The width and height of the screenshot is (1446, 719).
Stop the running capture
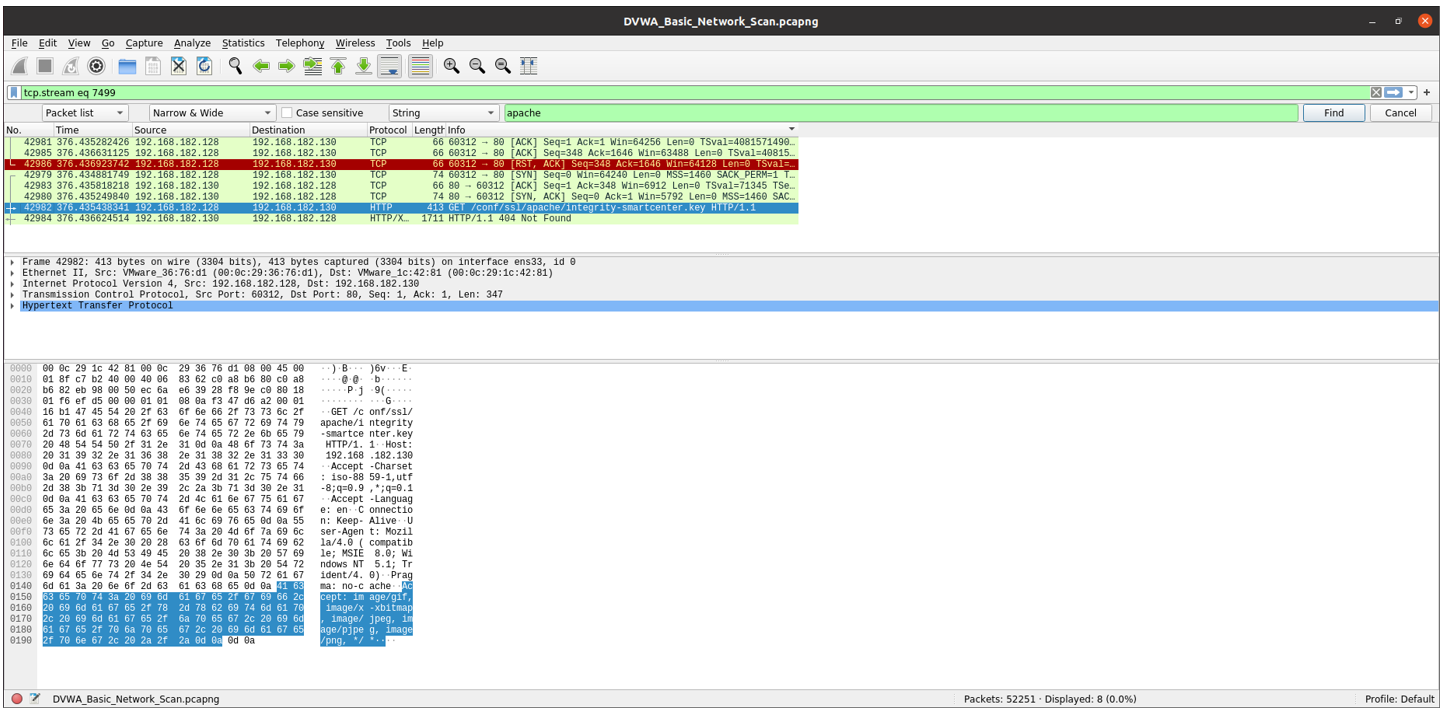click(x=45, y=66)
